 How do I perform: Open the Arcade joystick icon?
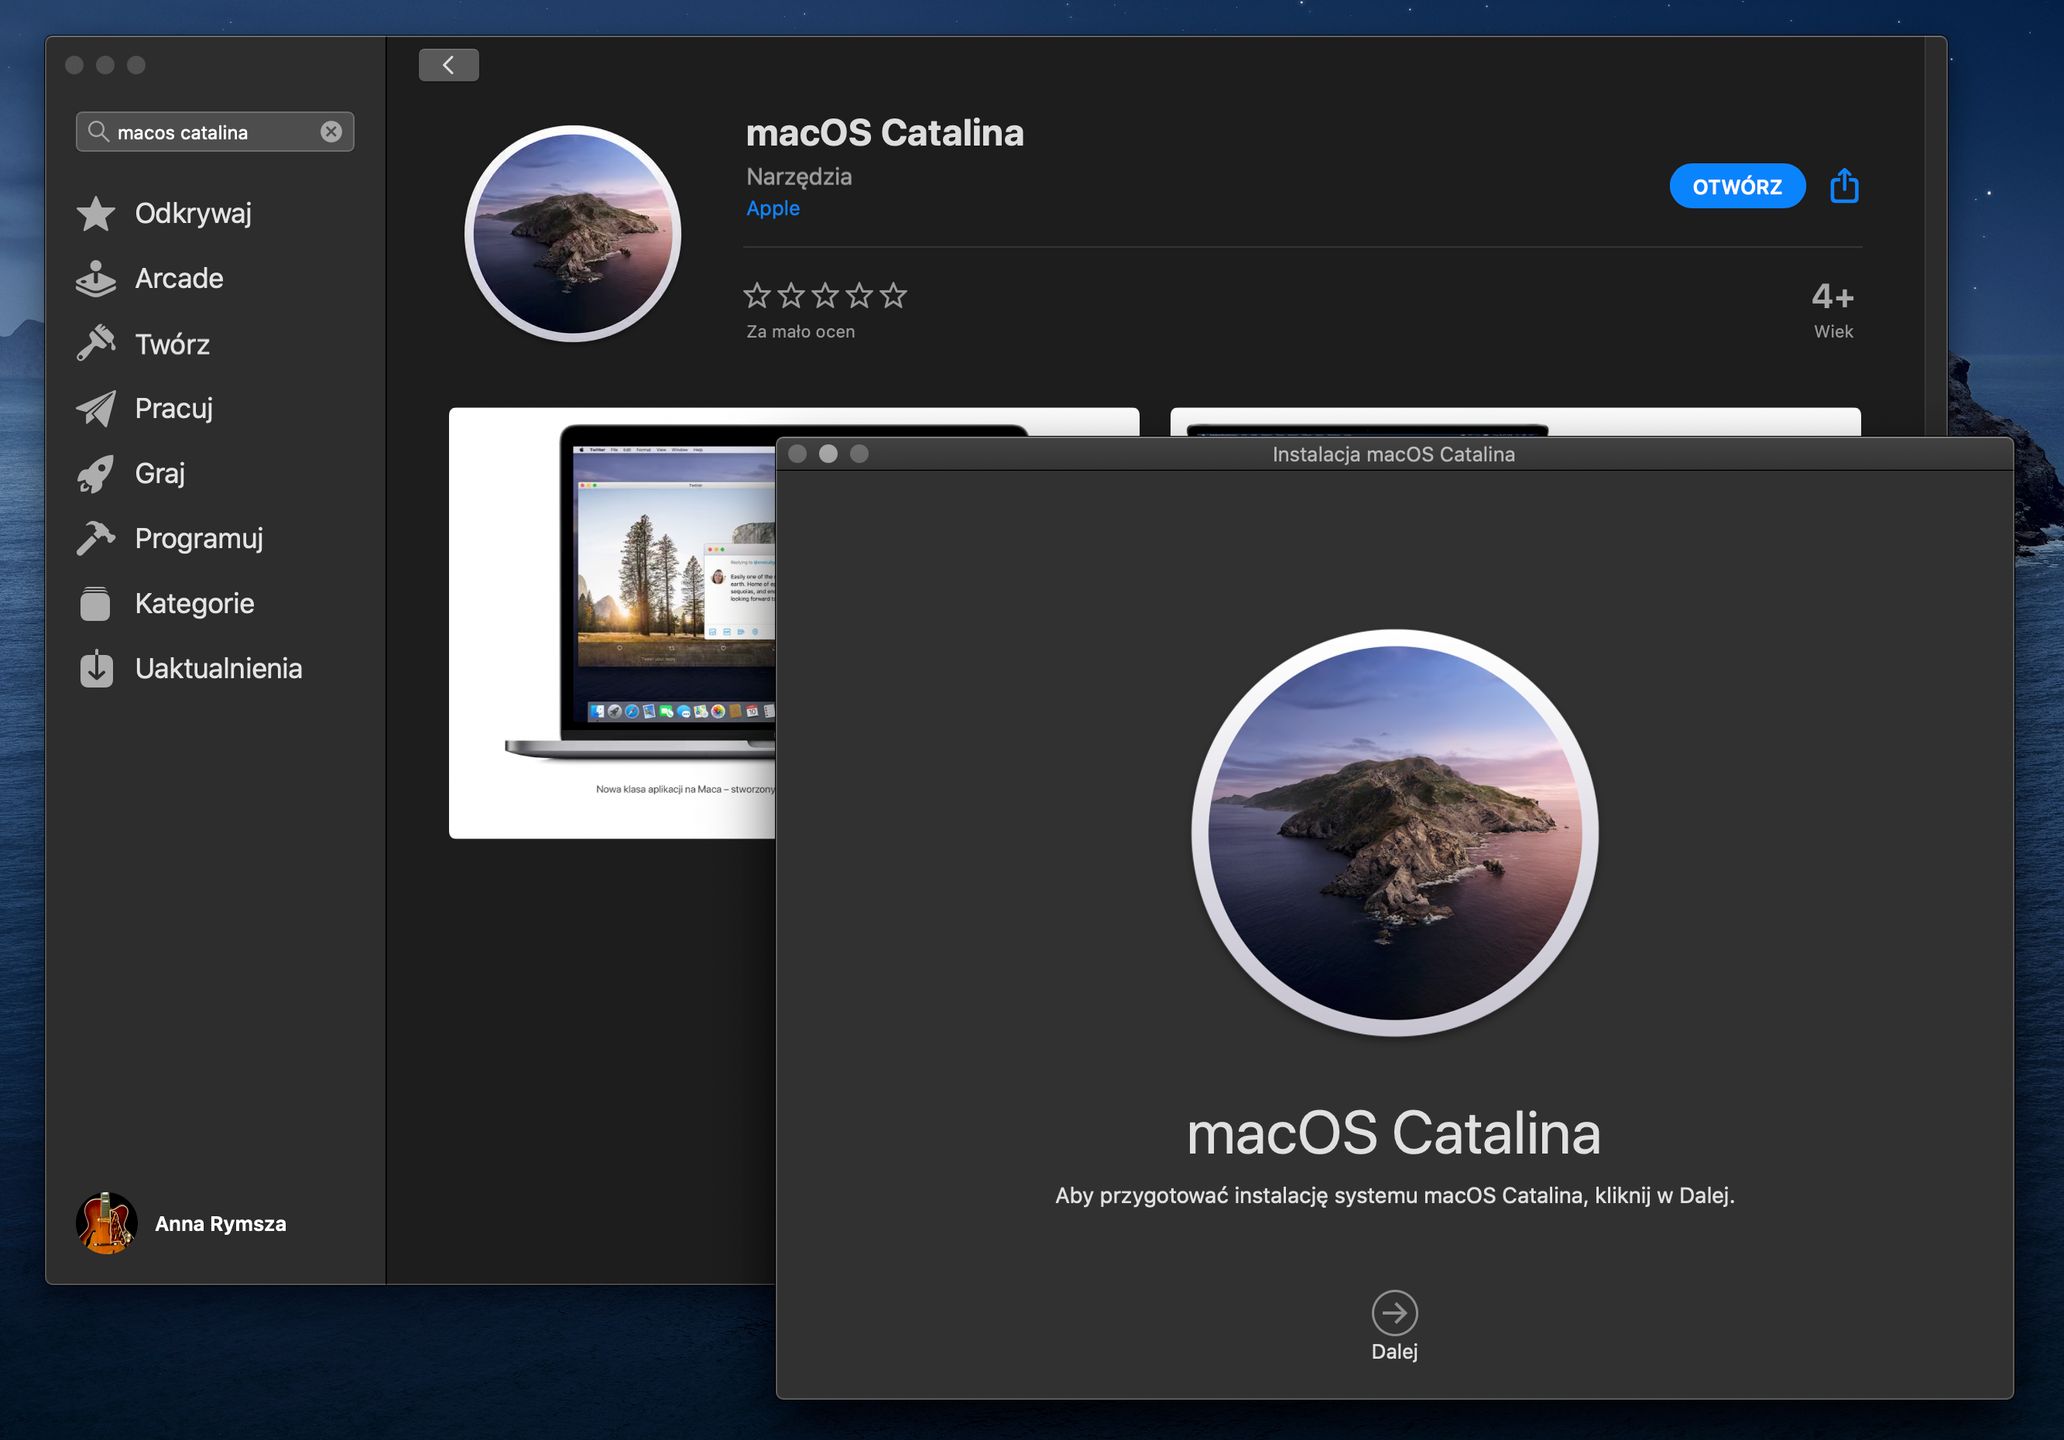click(x=96, y=279)
